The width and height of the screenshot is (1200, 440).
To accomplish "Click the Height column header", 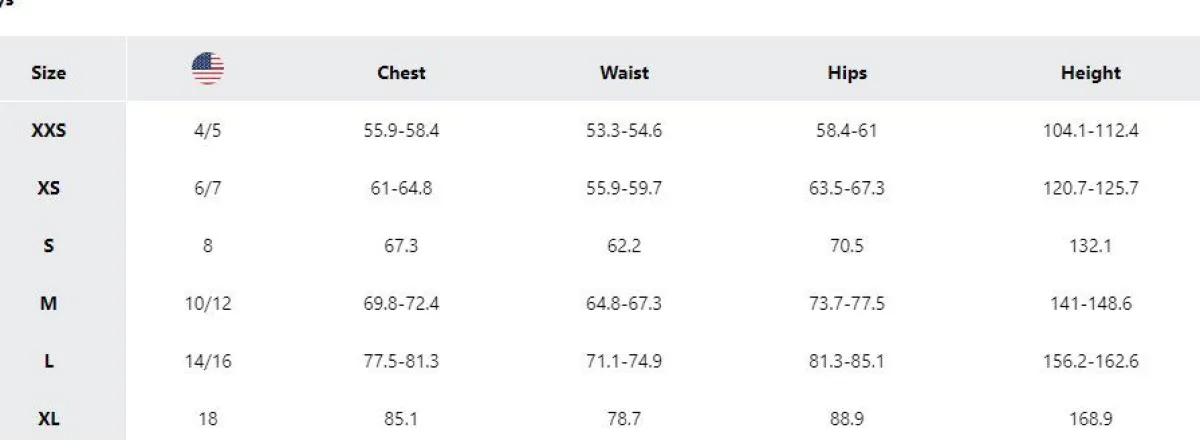I will tap(1090, 73).
